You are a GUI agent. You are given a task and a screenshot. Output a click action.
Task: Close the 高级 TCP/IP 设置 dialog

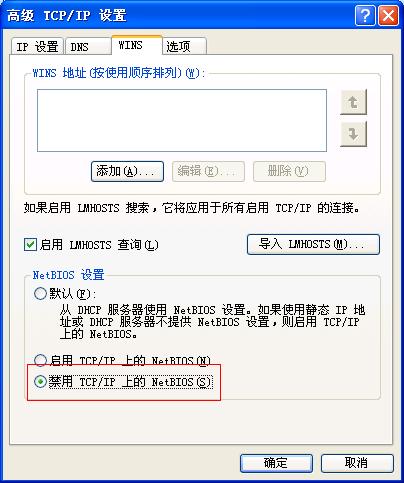[388, 15]
